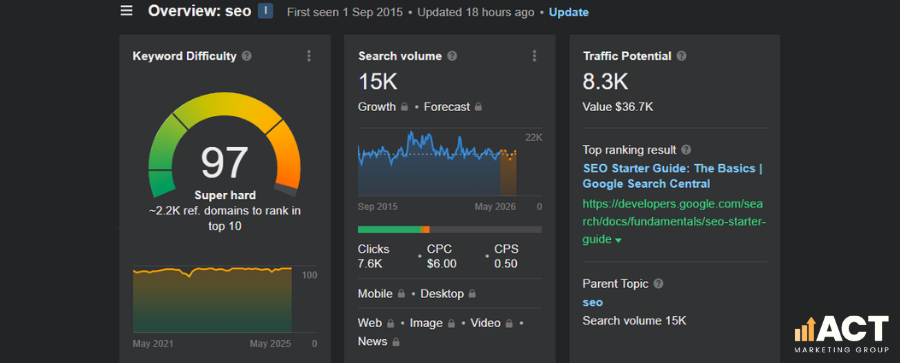Click Top ranking result help icon
This screenshot has height=363, width=900.
(686, 150)
